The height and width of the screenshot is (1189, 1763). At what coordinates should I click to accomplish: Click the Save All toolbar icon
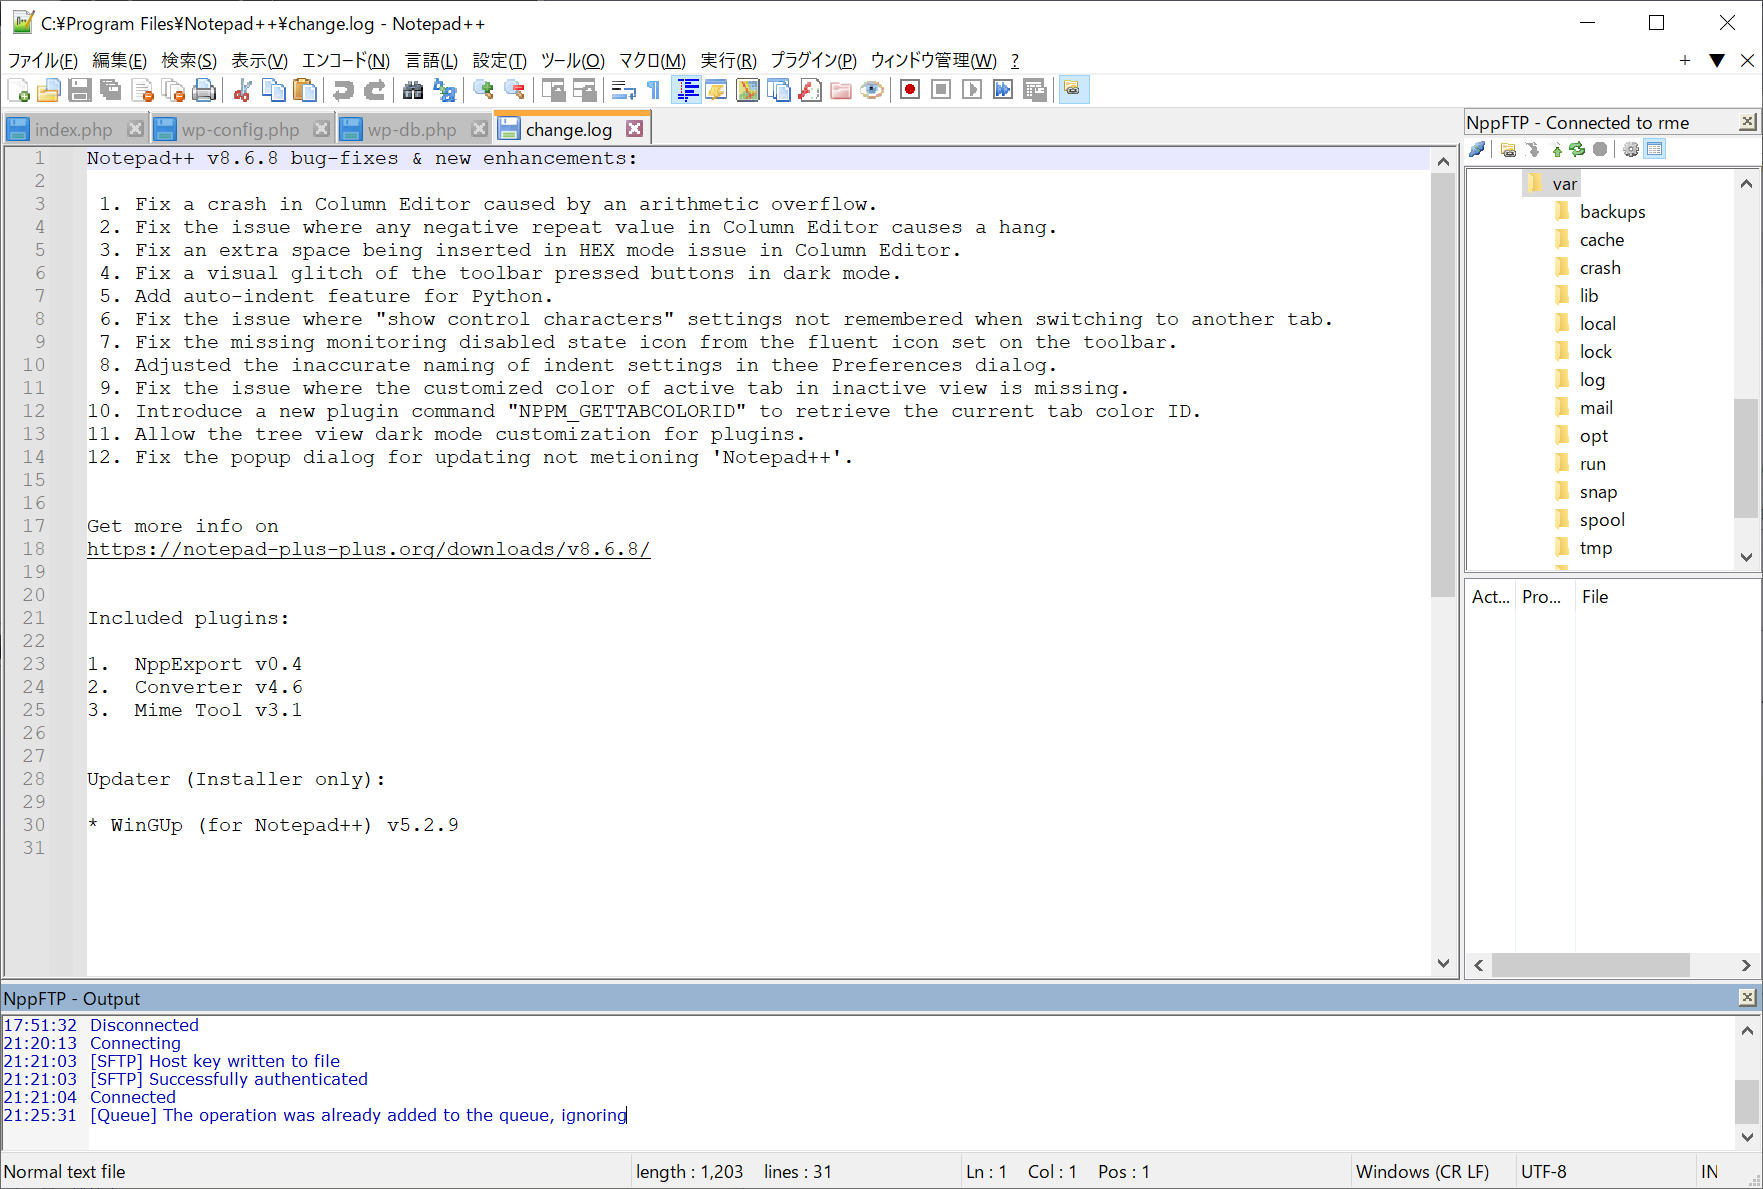111,90
